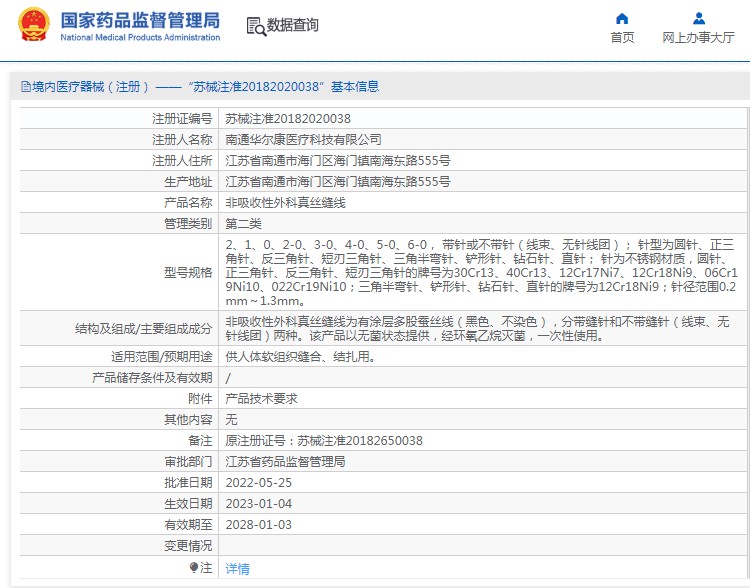Click registrant name 南通华尔康医疗科技有限公司
This screenshot has width=750, height=588.
point(303,140)
